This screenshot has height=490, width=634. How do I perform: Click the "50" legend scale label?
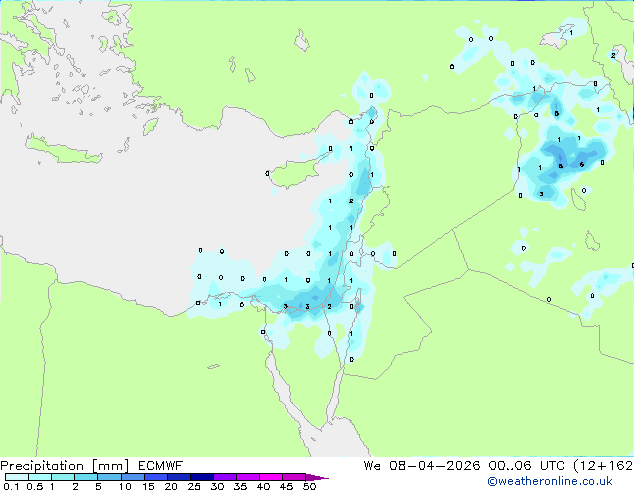pos(309,486)
